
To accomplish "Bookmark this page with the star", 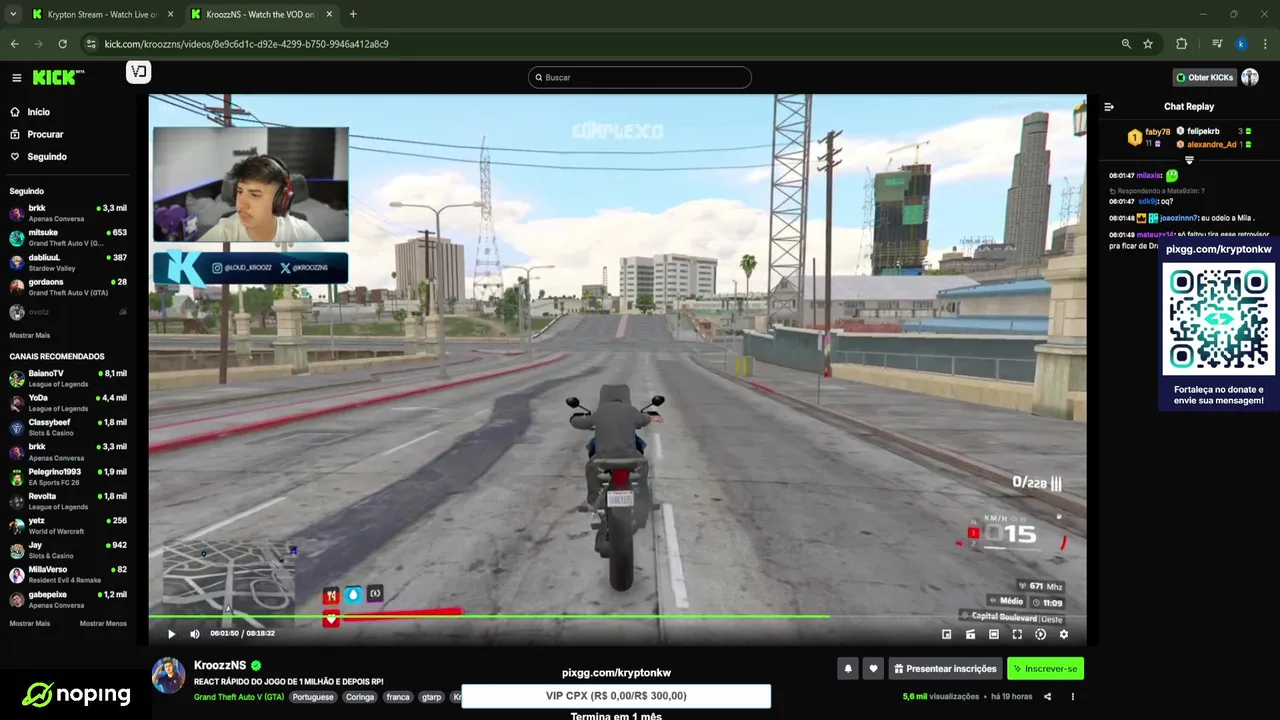I will pos(1148,44).
